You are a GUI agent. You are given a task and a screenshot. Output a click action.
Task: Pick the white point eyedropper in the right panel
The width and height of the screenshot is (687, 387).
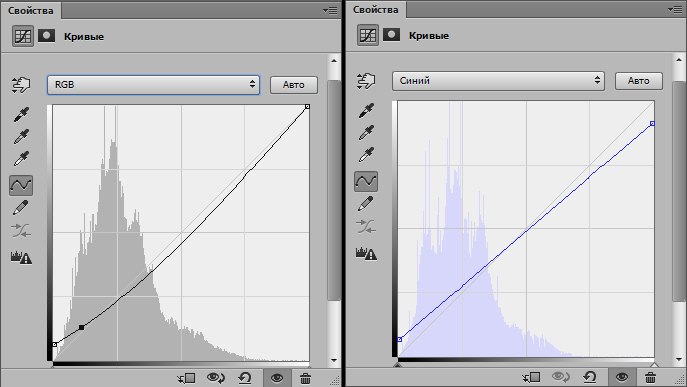(366, 154)
